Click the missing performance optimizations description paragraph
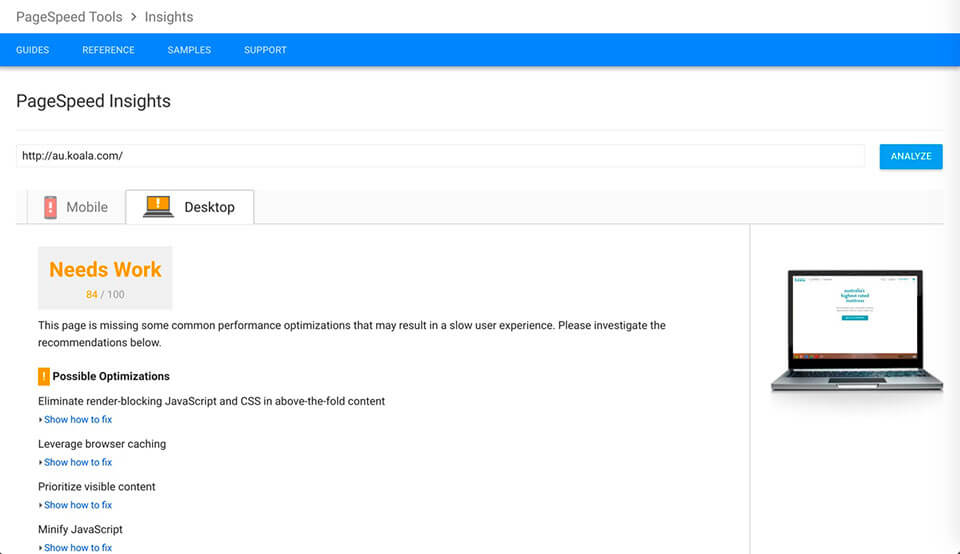This screenshot has height=554, width=960. click(x=351, y=334)
